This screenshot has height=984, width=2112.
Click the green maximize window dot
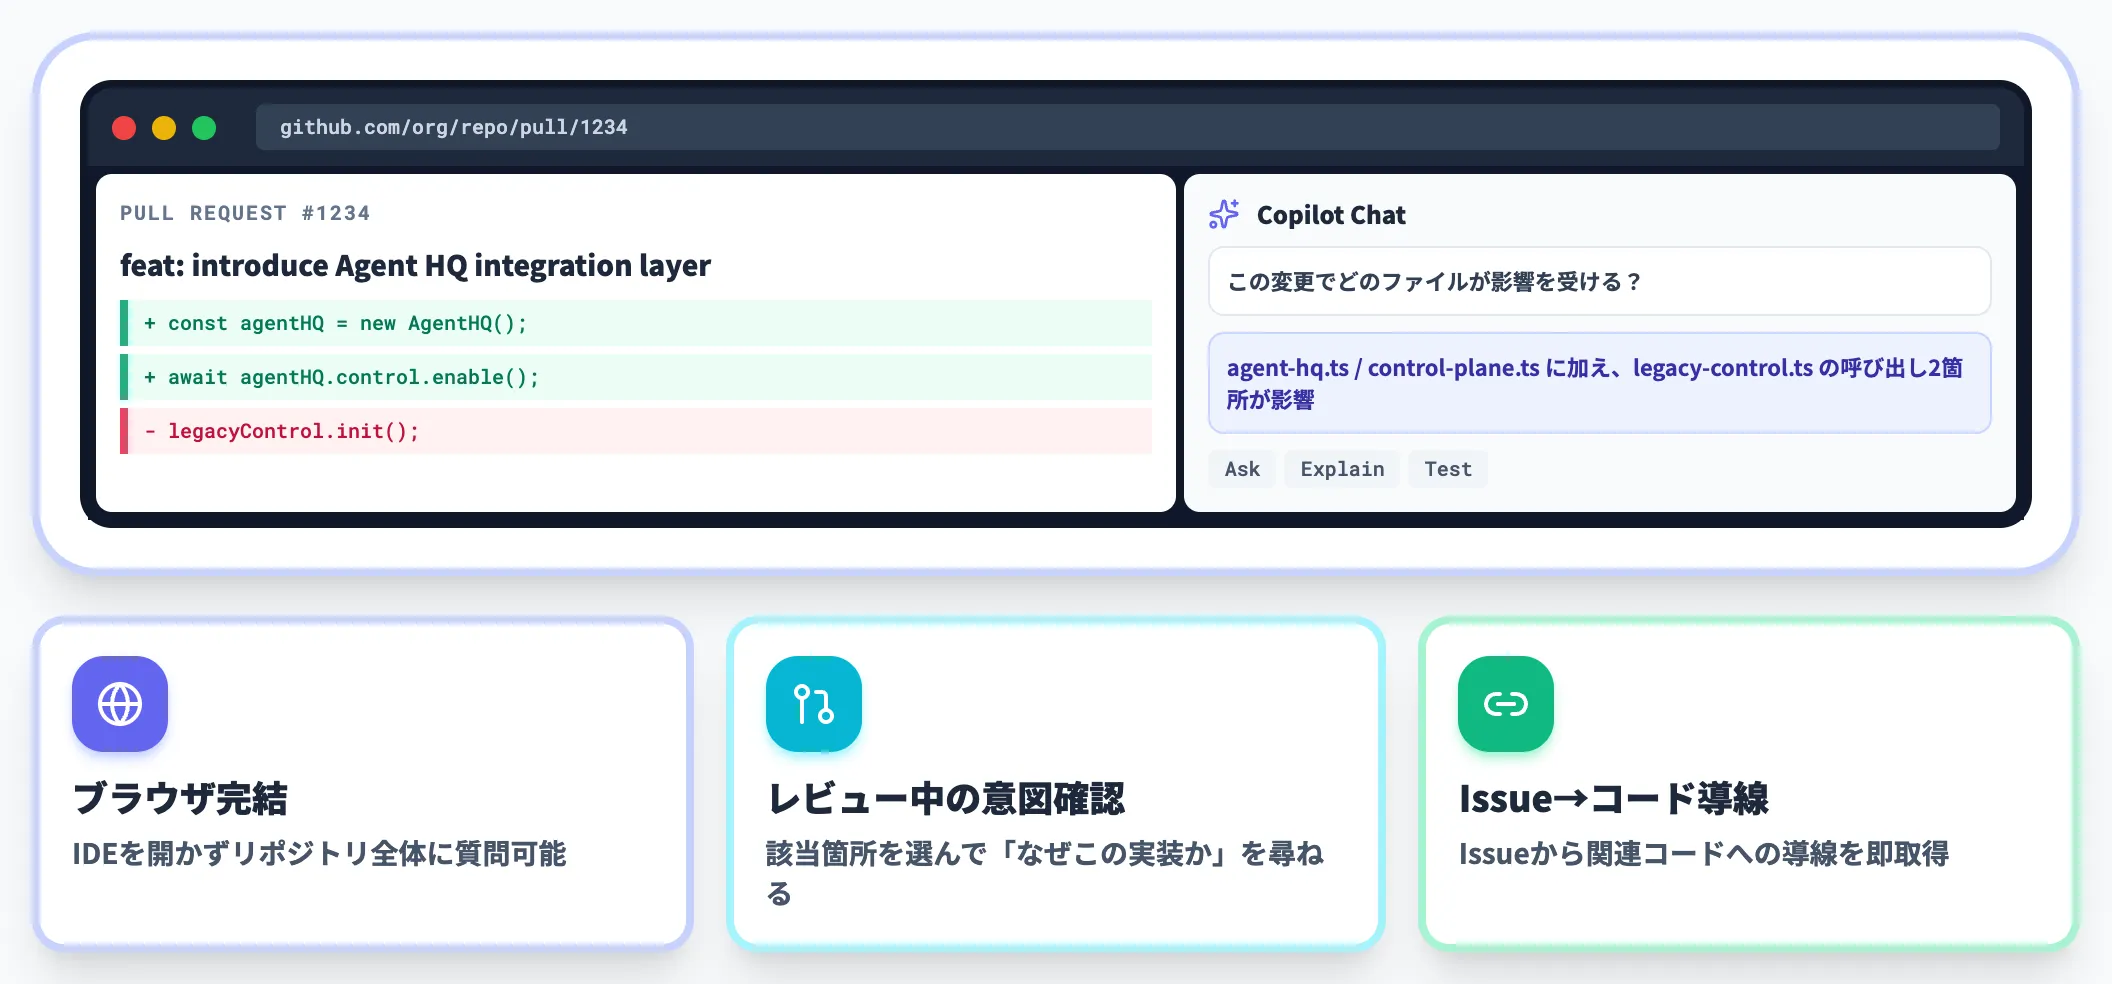[x=204, y=128]
